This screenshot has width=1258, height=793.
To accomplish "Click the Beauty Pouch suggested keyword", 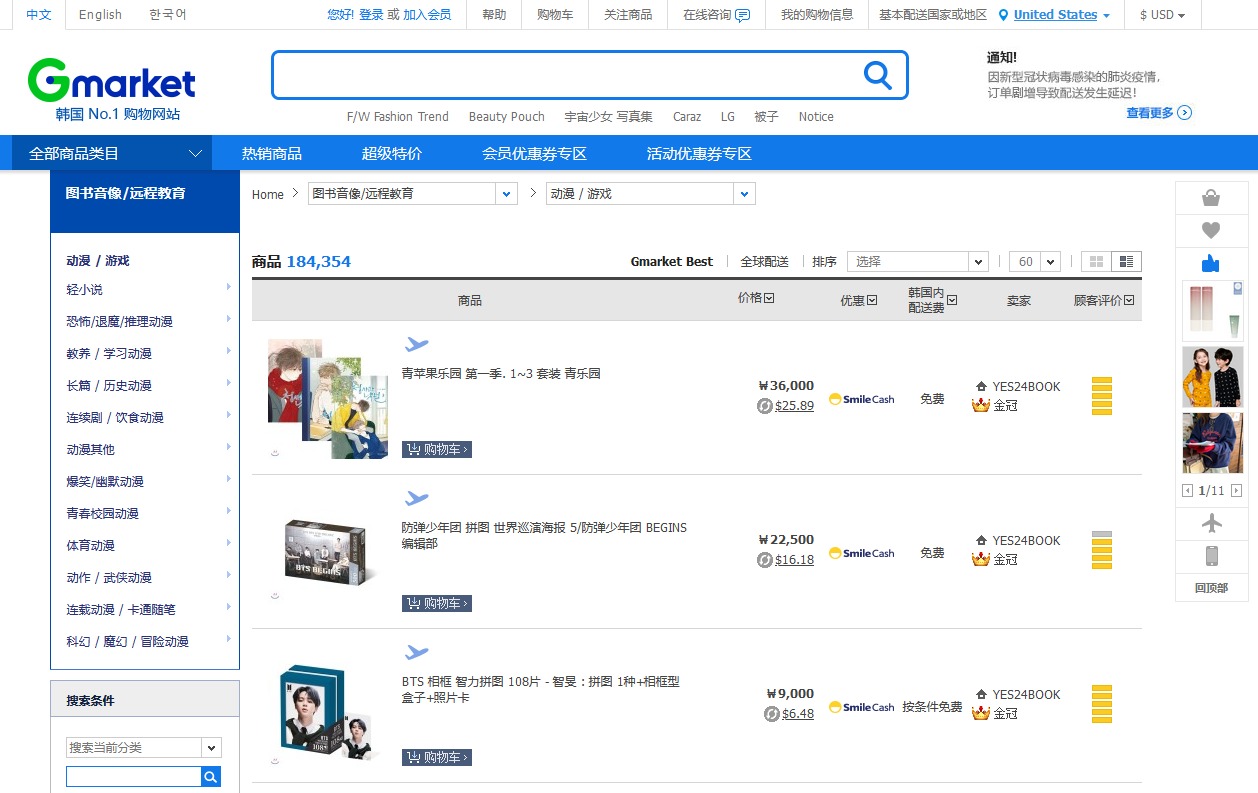I will pyautogui.click(x=506, y=117).
